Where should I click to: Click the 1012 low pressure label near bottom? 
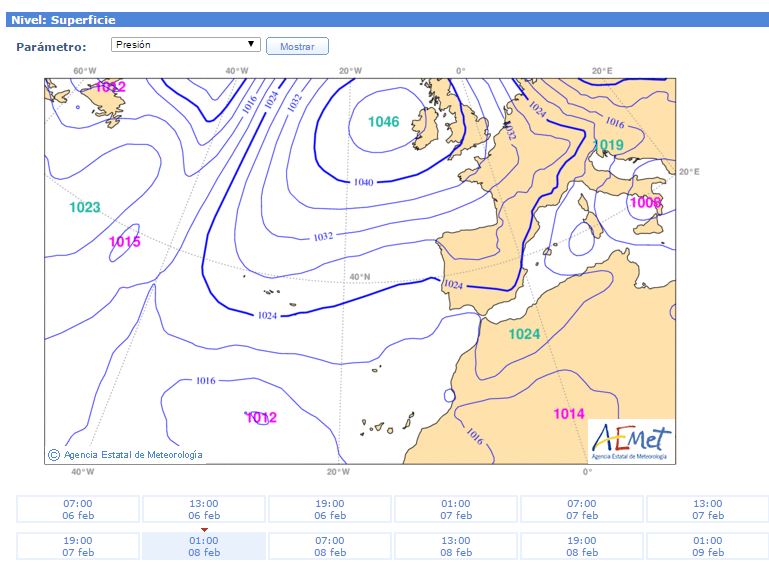tap(261, 417)
